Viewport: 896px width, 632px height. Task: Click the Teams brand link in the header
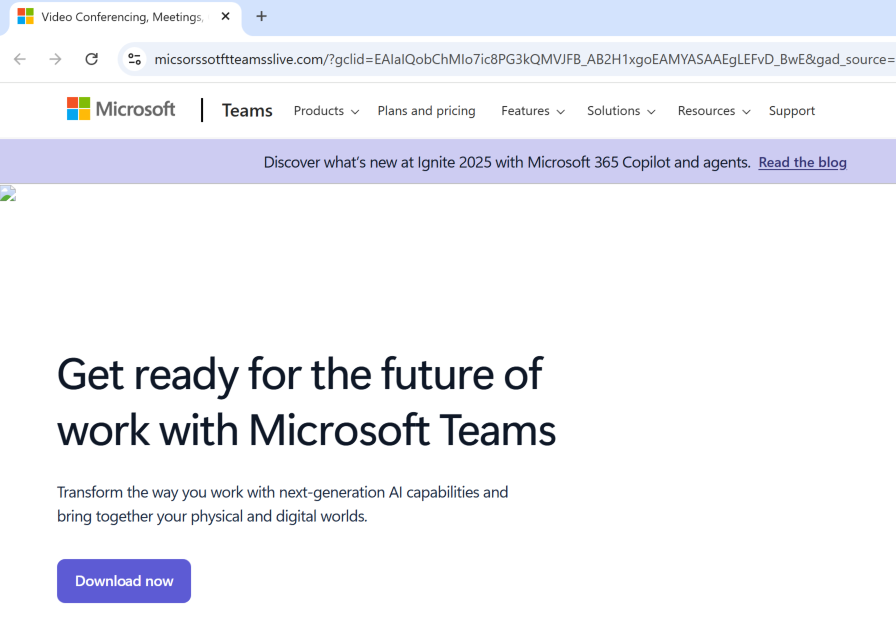[x=247, y=111]
